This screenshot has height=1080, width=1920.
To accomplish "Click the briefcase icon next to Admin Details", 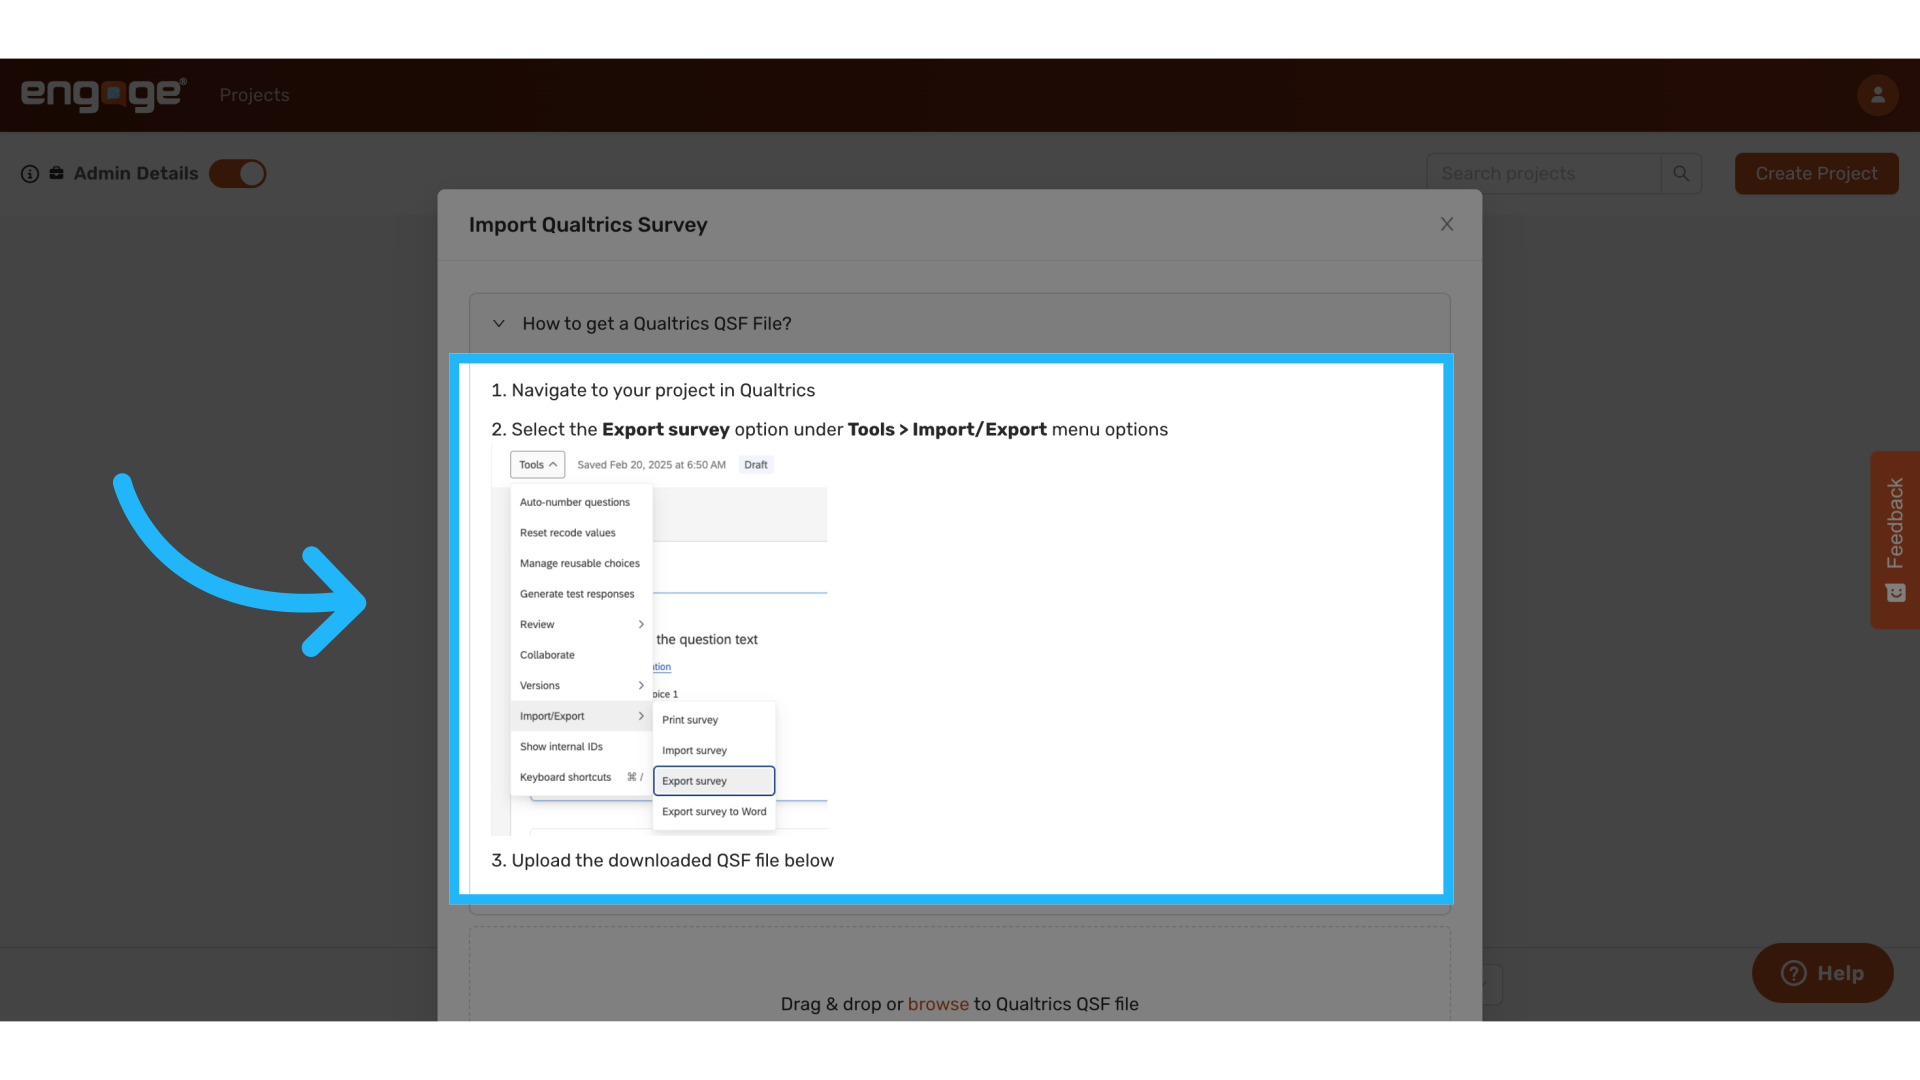I will pyautogui.click(x=57, y=173).
